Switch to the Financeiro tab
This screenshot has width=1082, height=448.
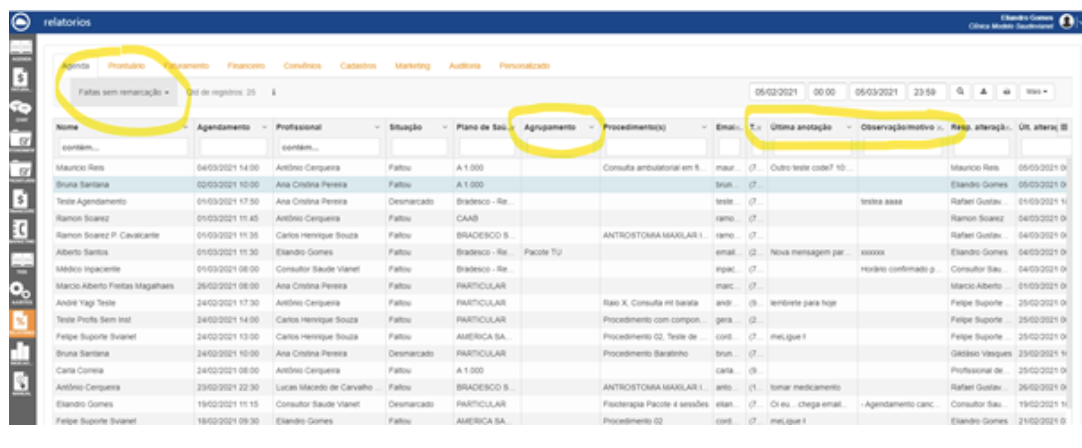(246, 66)
